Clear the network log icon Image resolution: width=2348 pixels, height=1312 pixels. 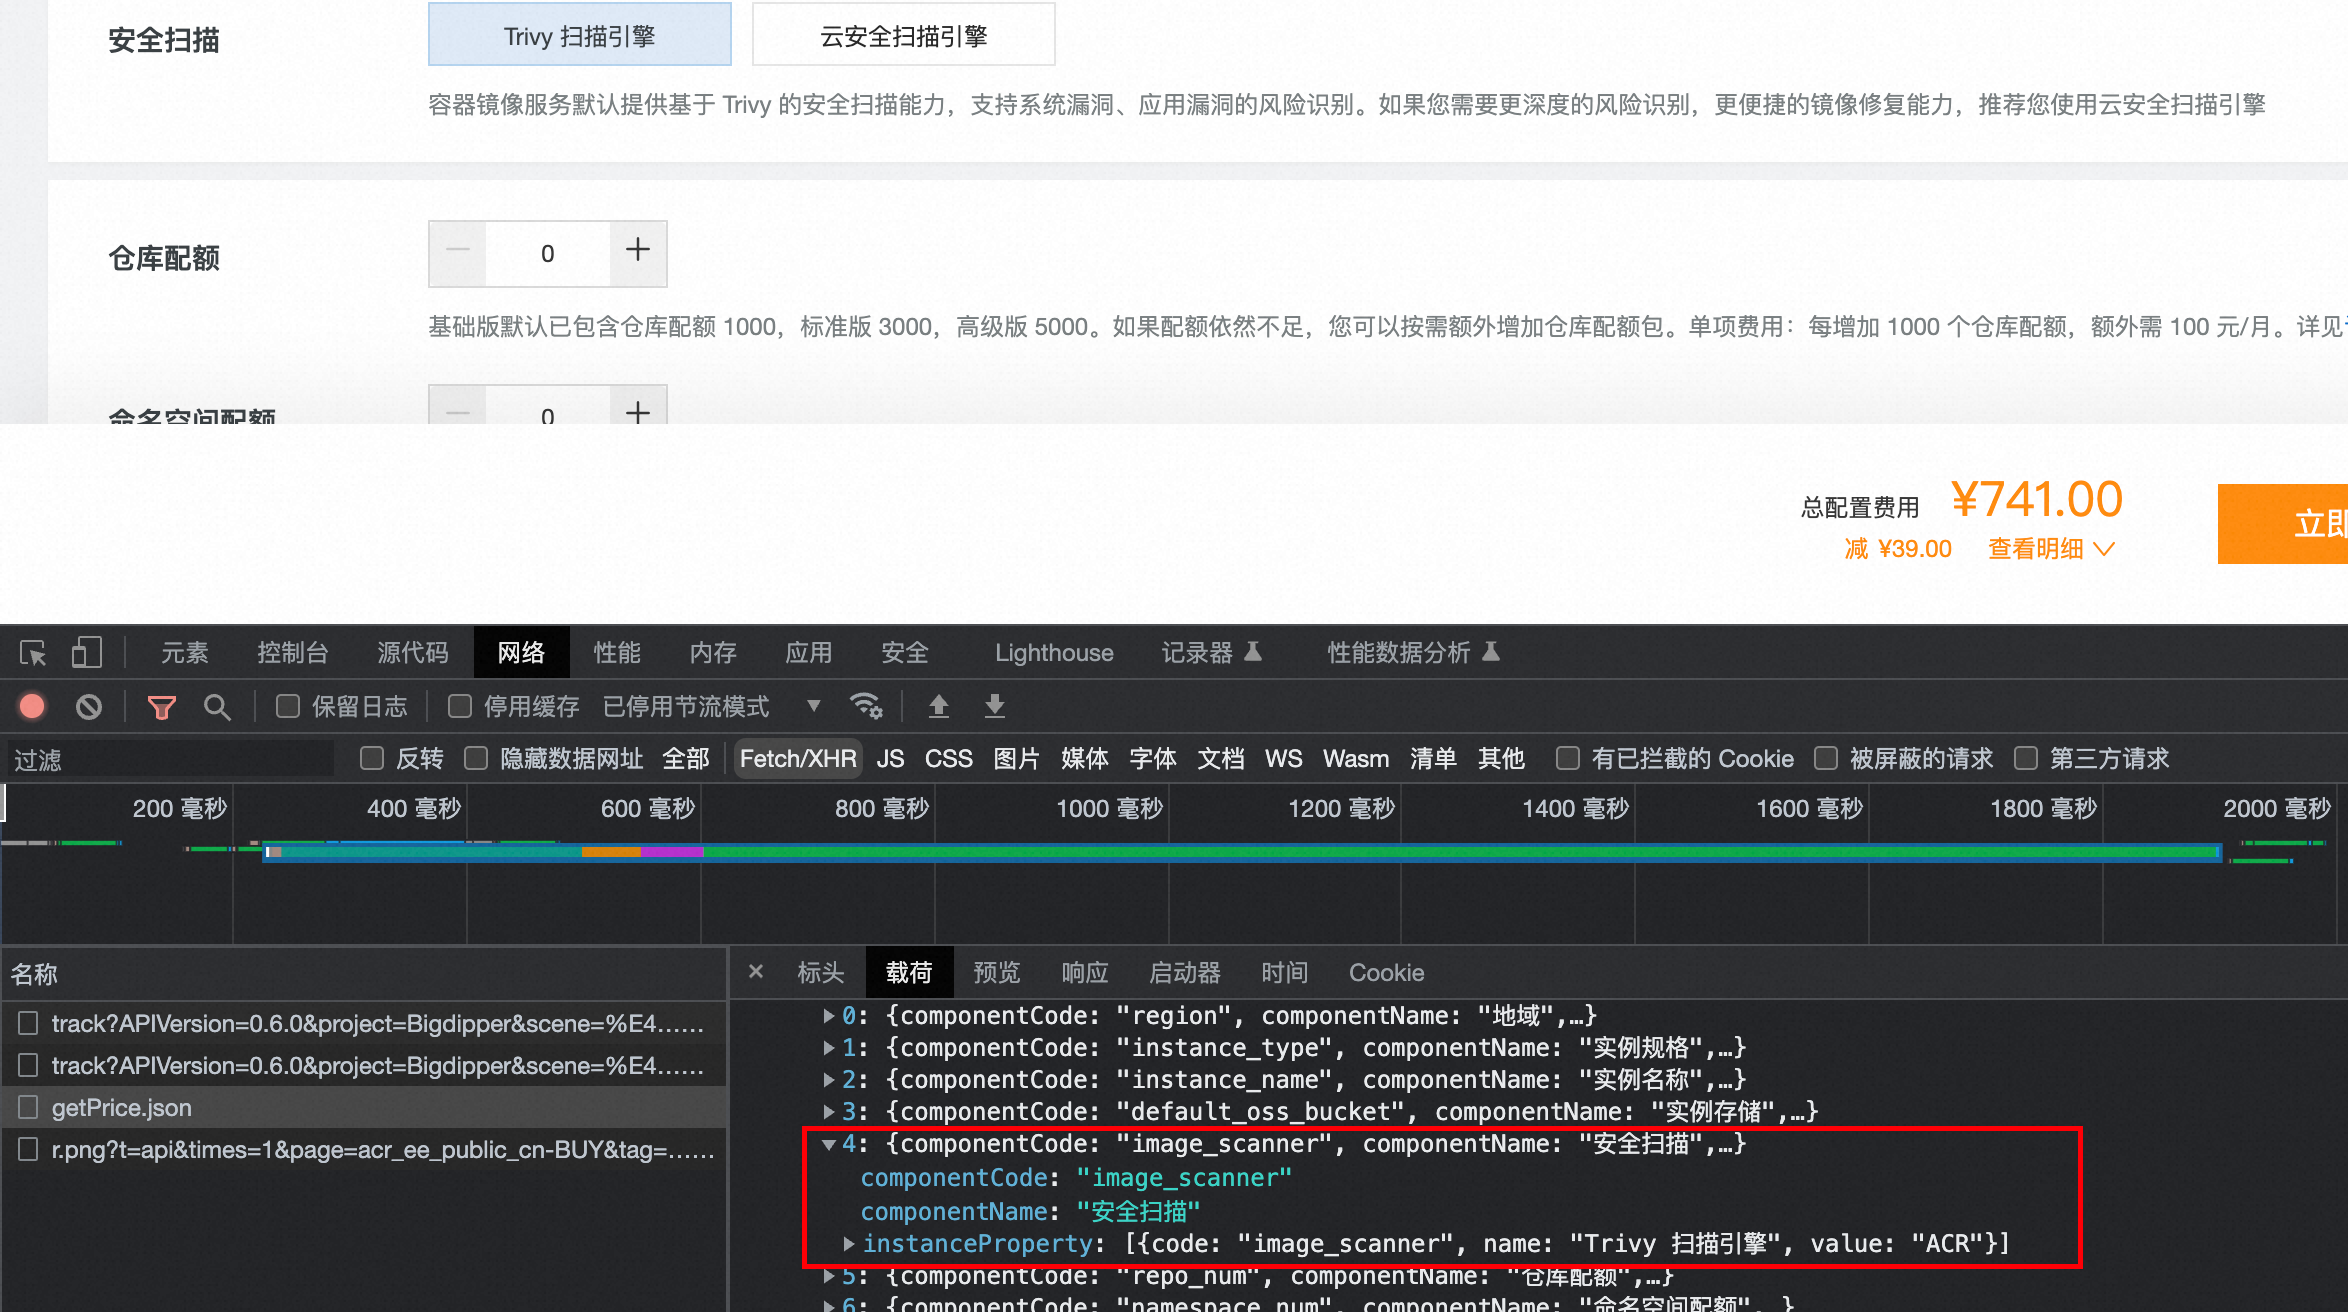tap(89, 707)
